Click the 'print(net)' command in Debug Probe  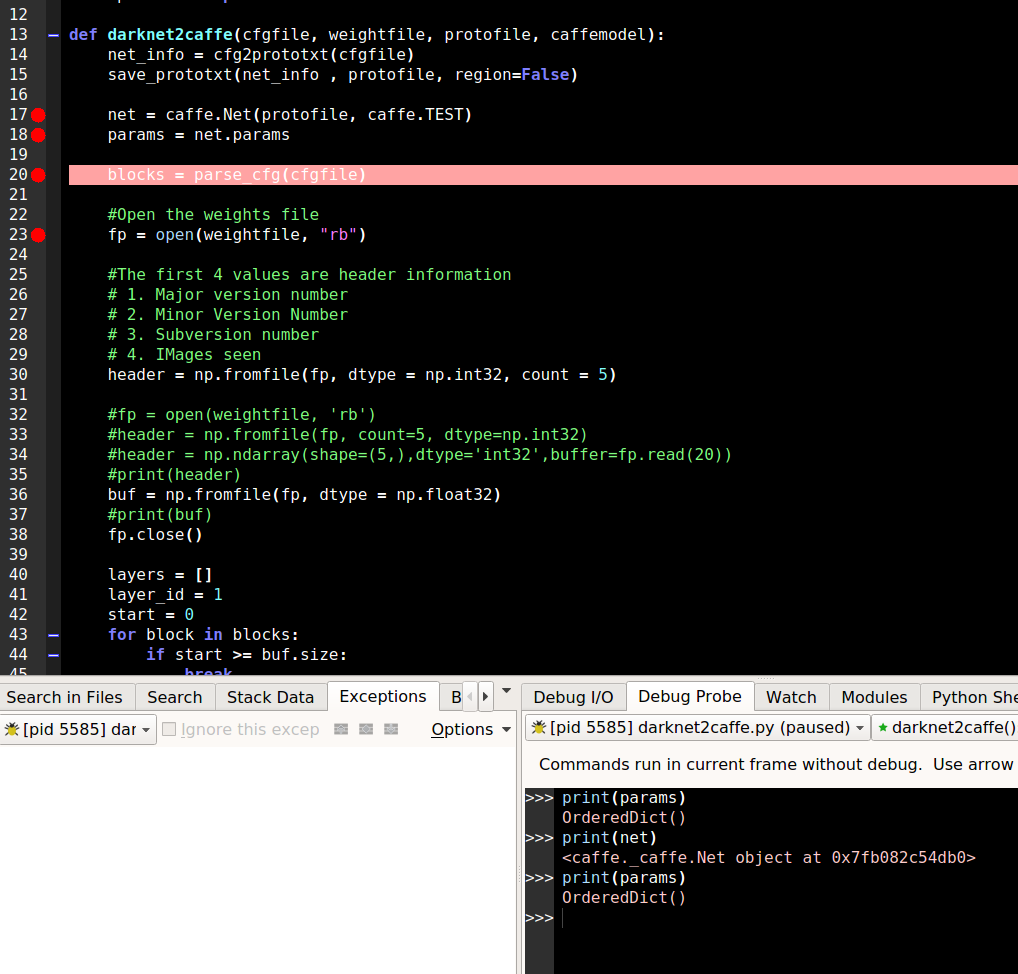(609, 838)
